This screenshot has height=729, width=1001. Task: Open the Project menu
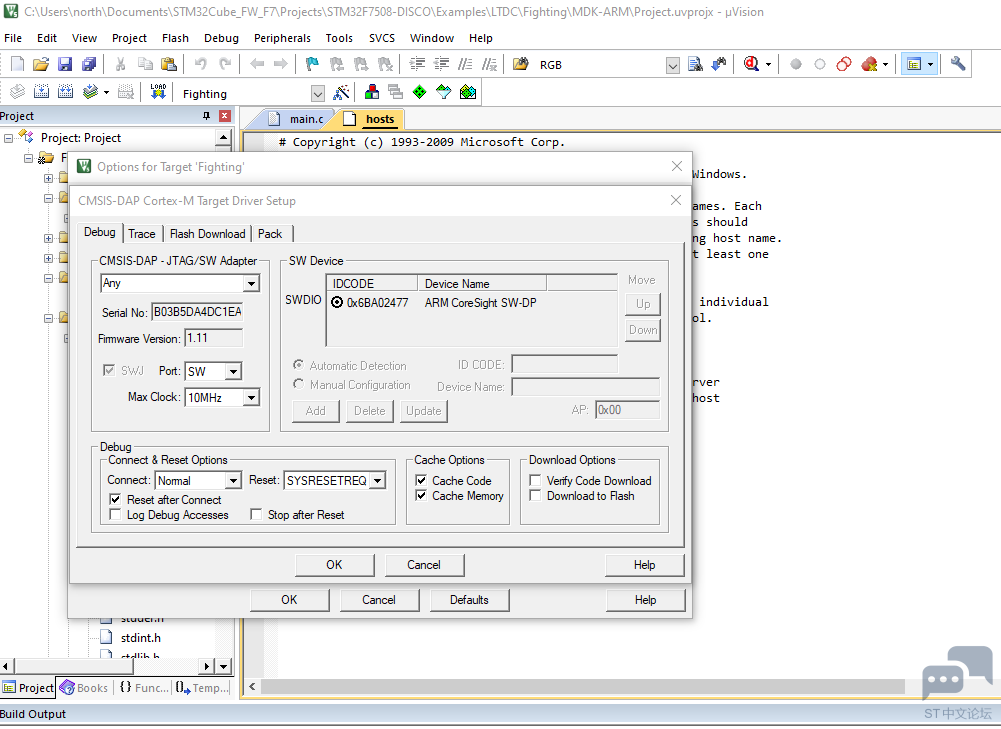129,38
